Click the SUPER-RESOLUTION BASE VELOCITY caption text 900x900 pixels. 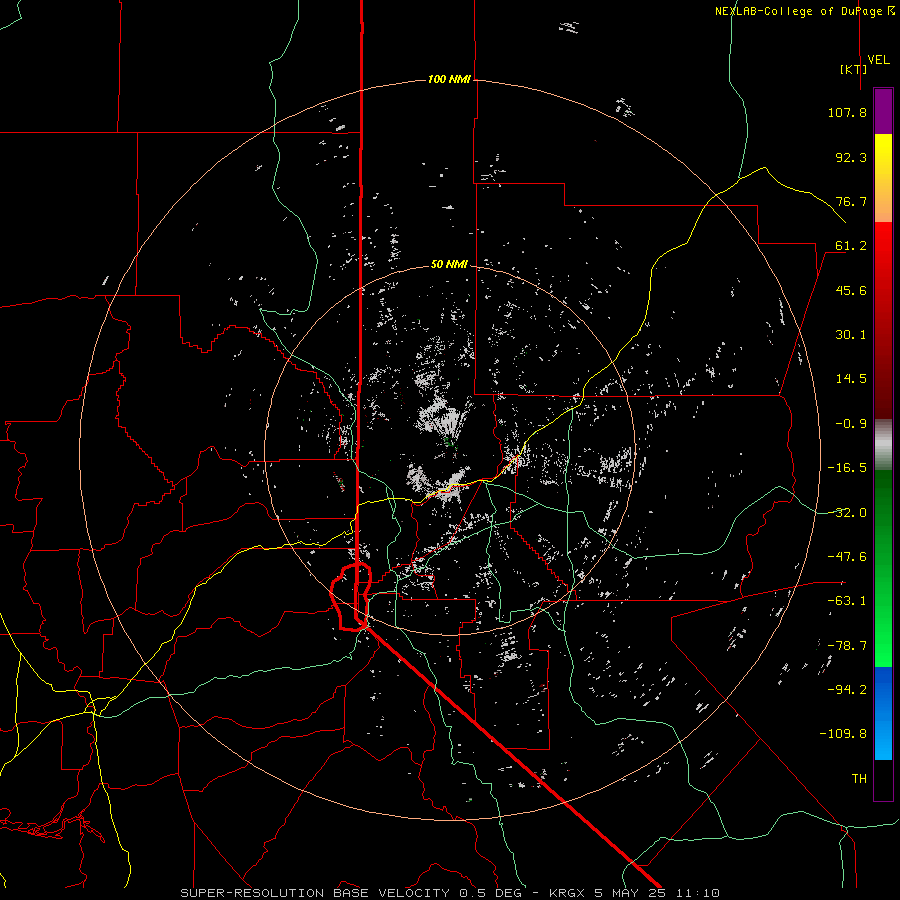coord(315,893)
